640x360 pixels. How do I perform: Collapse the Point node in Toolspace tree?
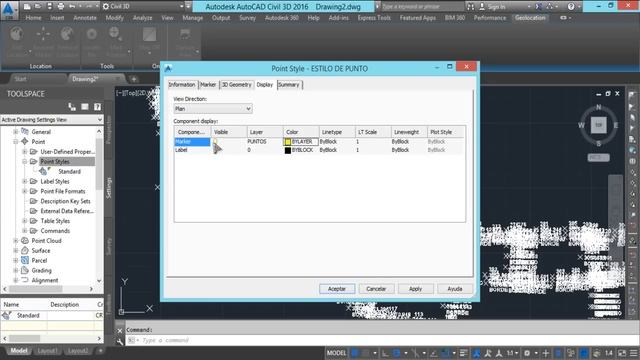coord(16,142)
